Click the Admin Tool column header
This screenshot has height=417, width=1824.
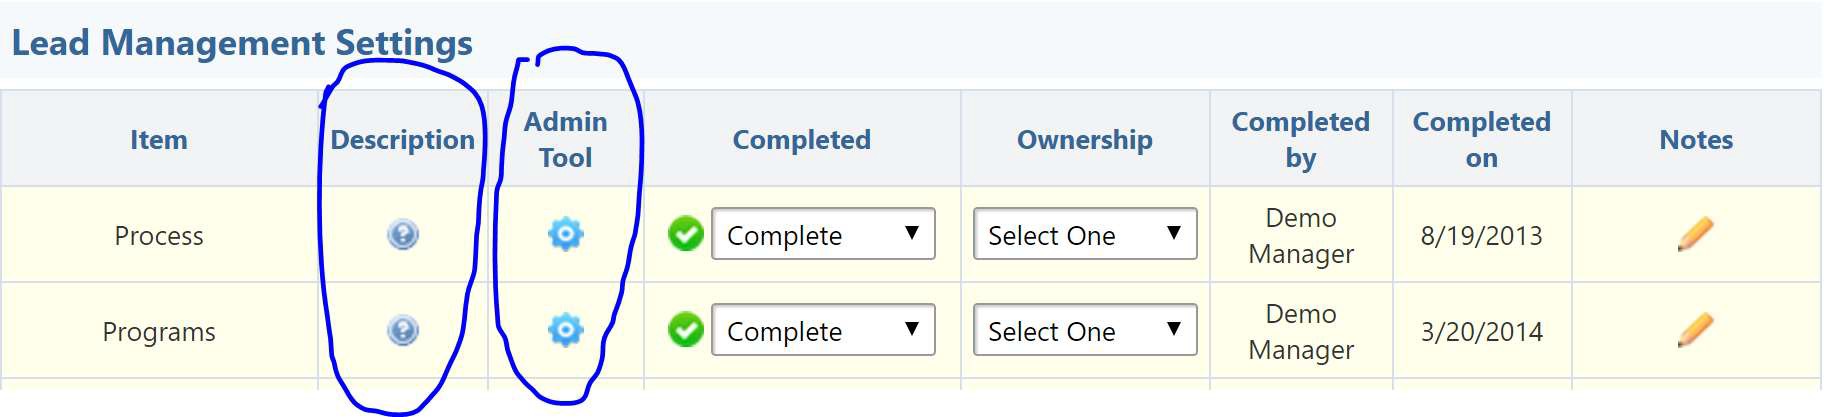click(565, 140)
